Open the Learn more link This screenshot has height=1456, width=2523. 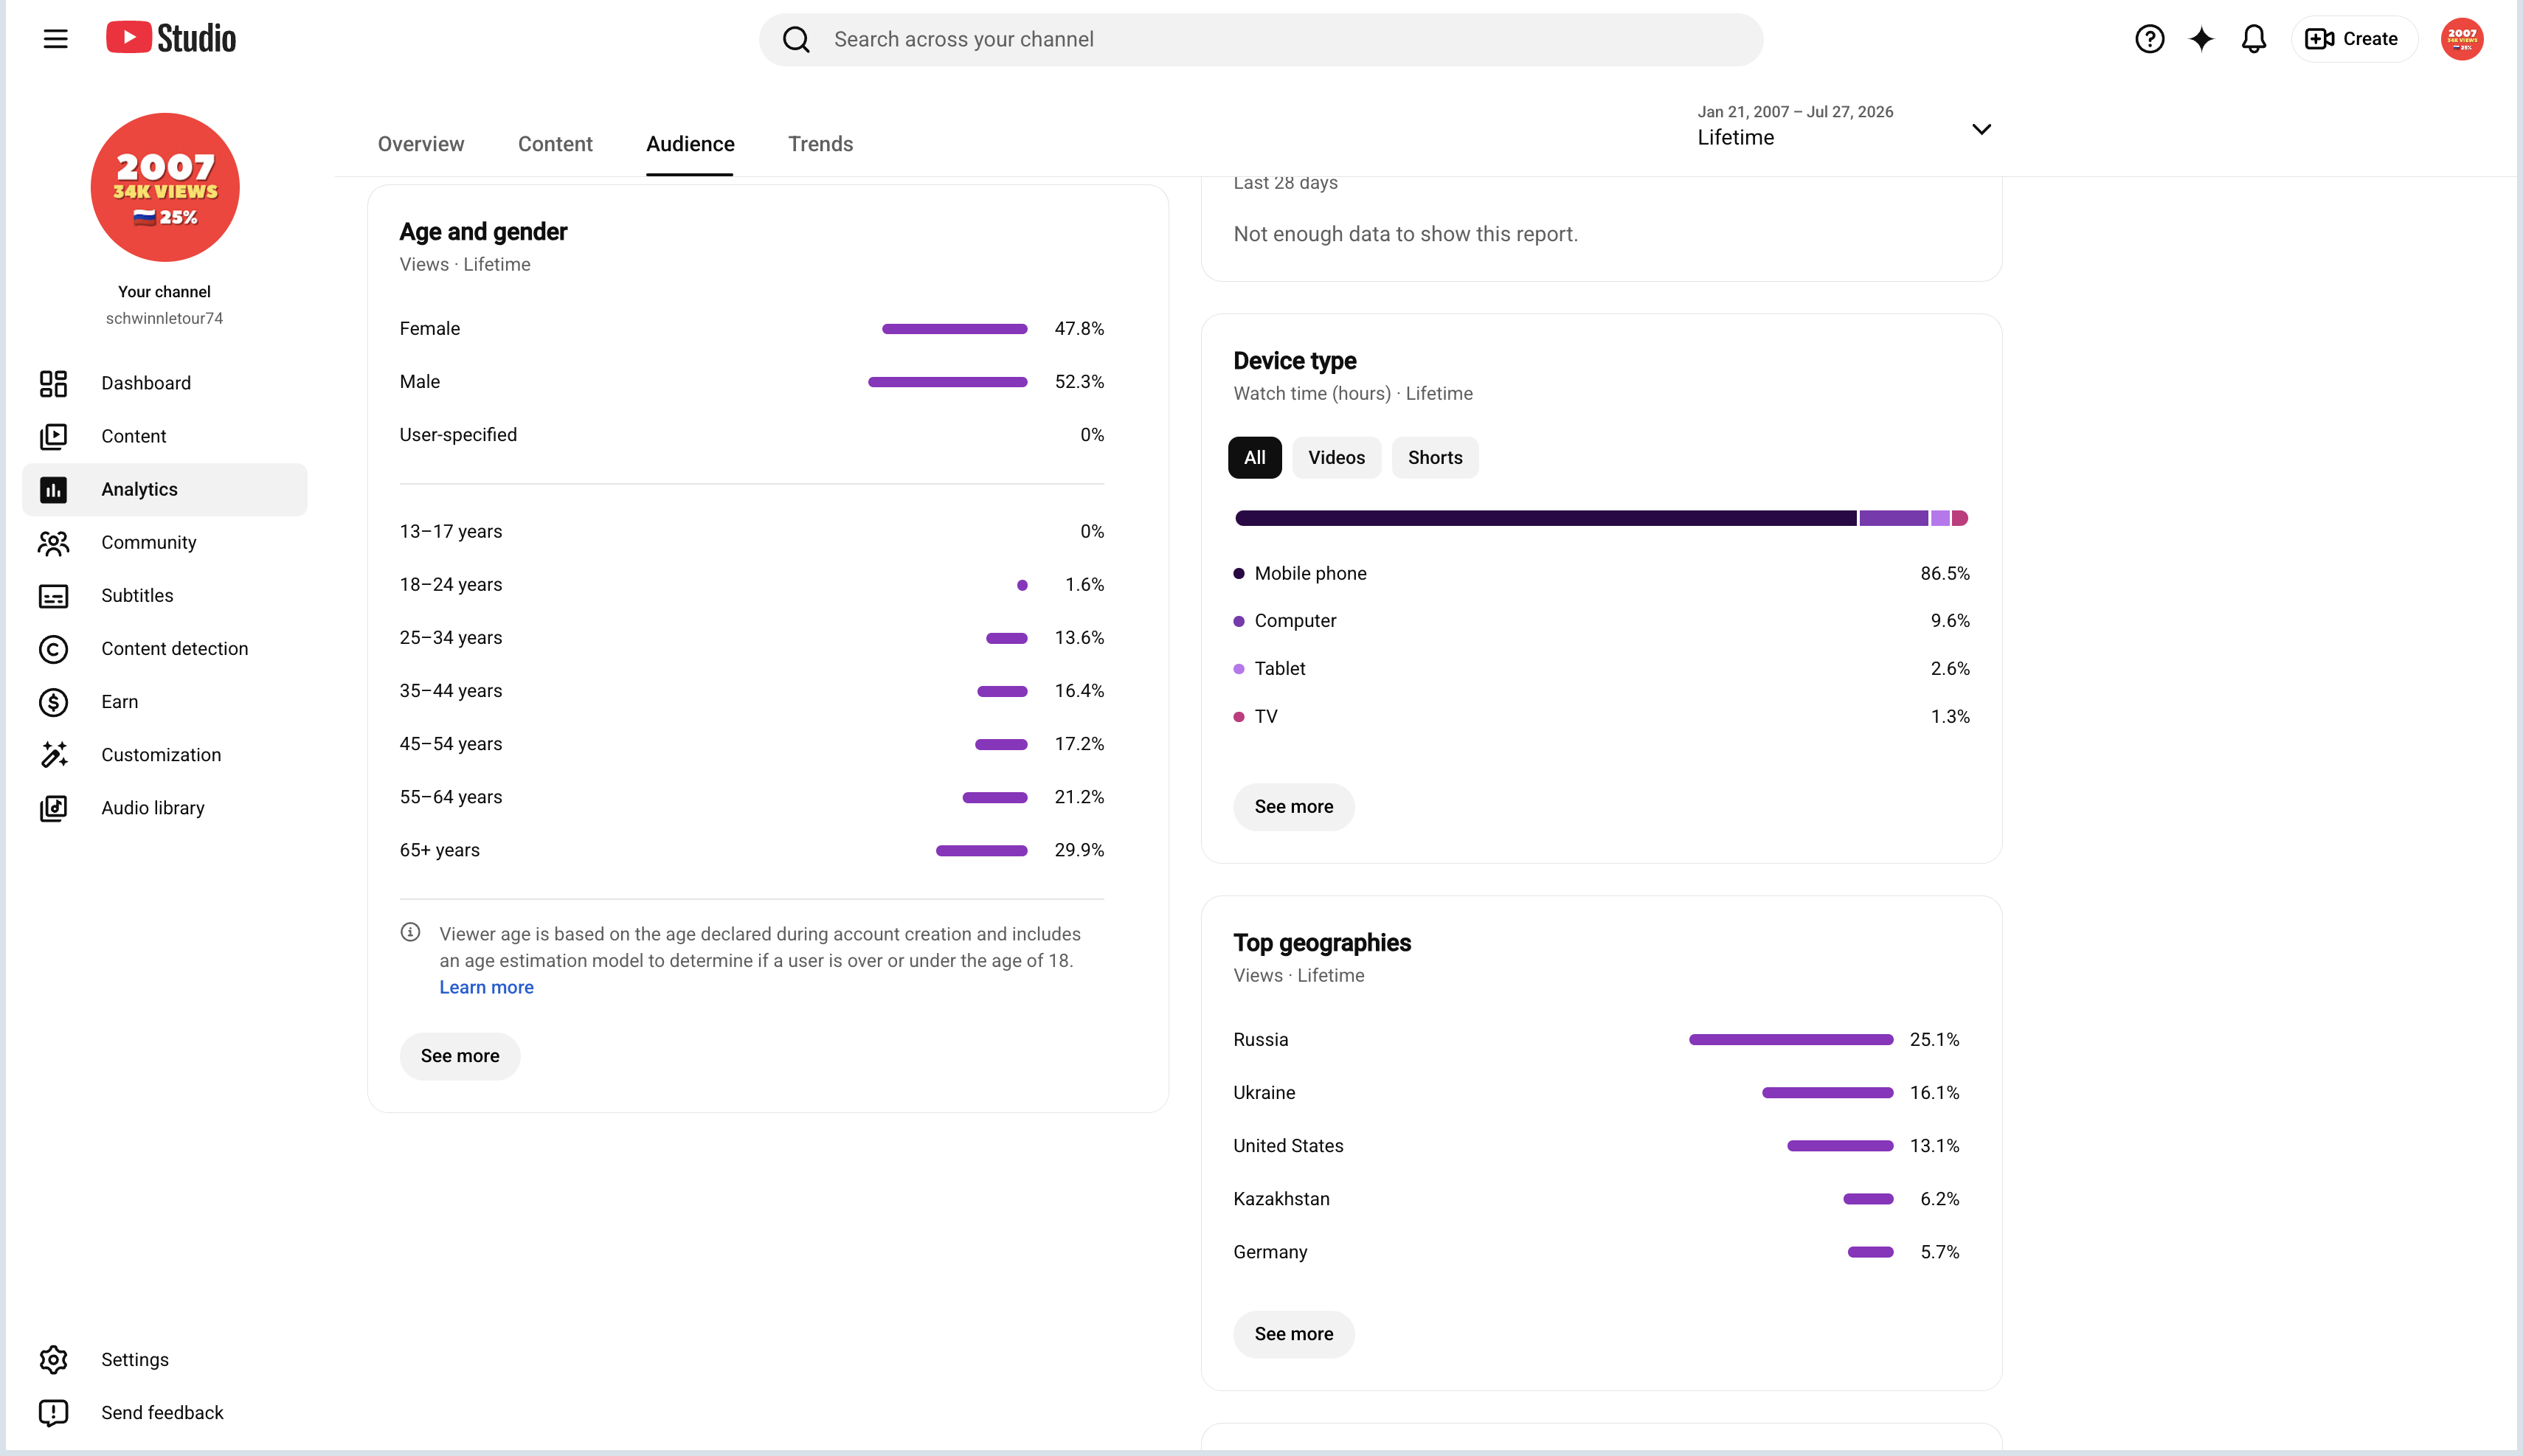pos(486,988)
